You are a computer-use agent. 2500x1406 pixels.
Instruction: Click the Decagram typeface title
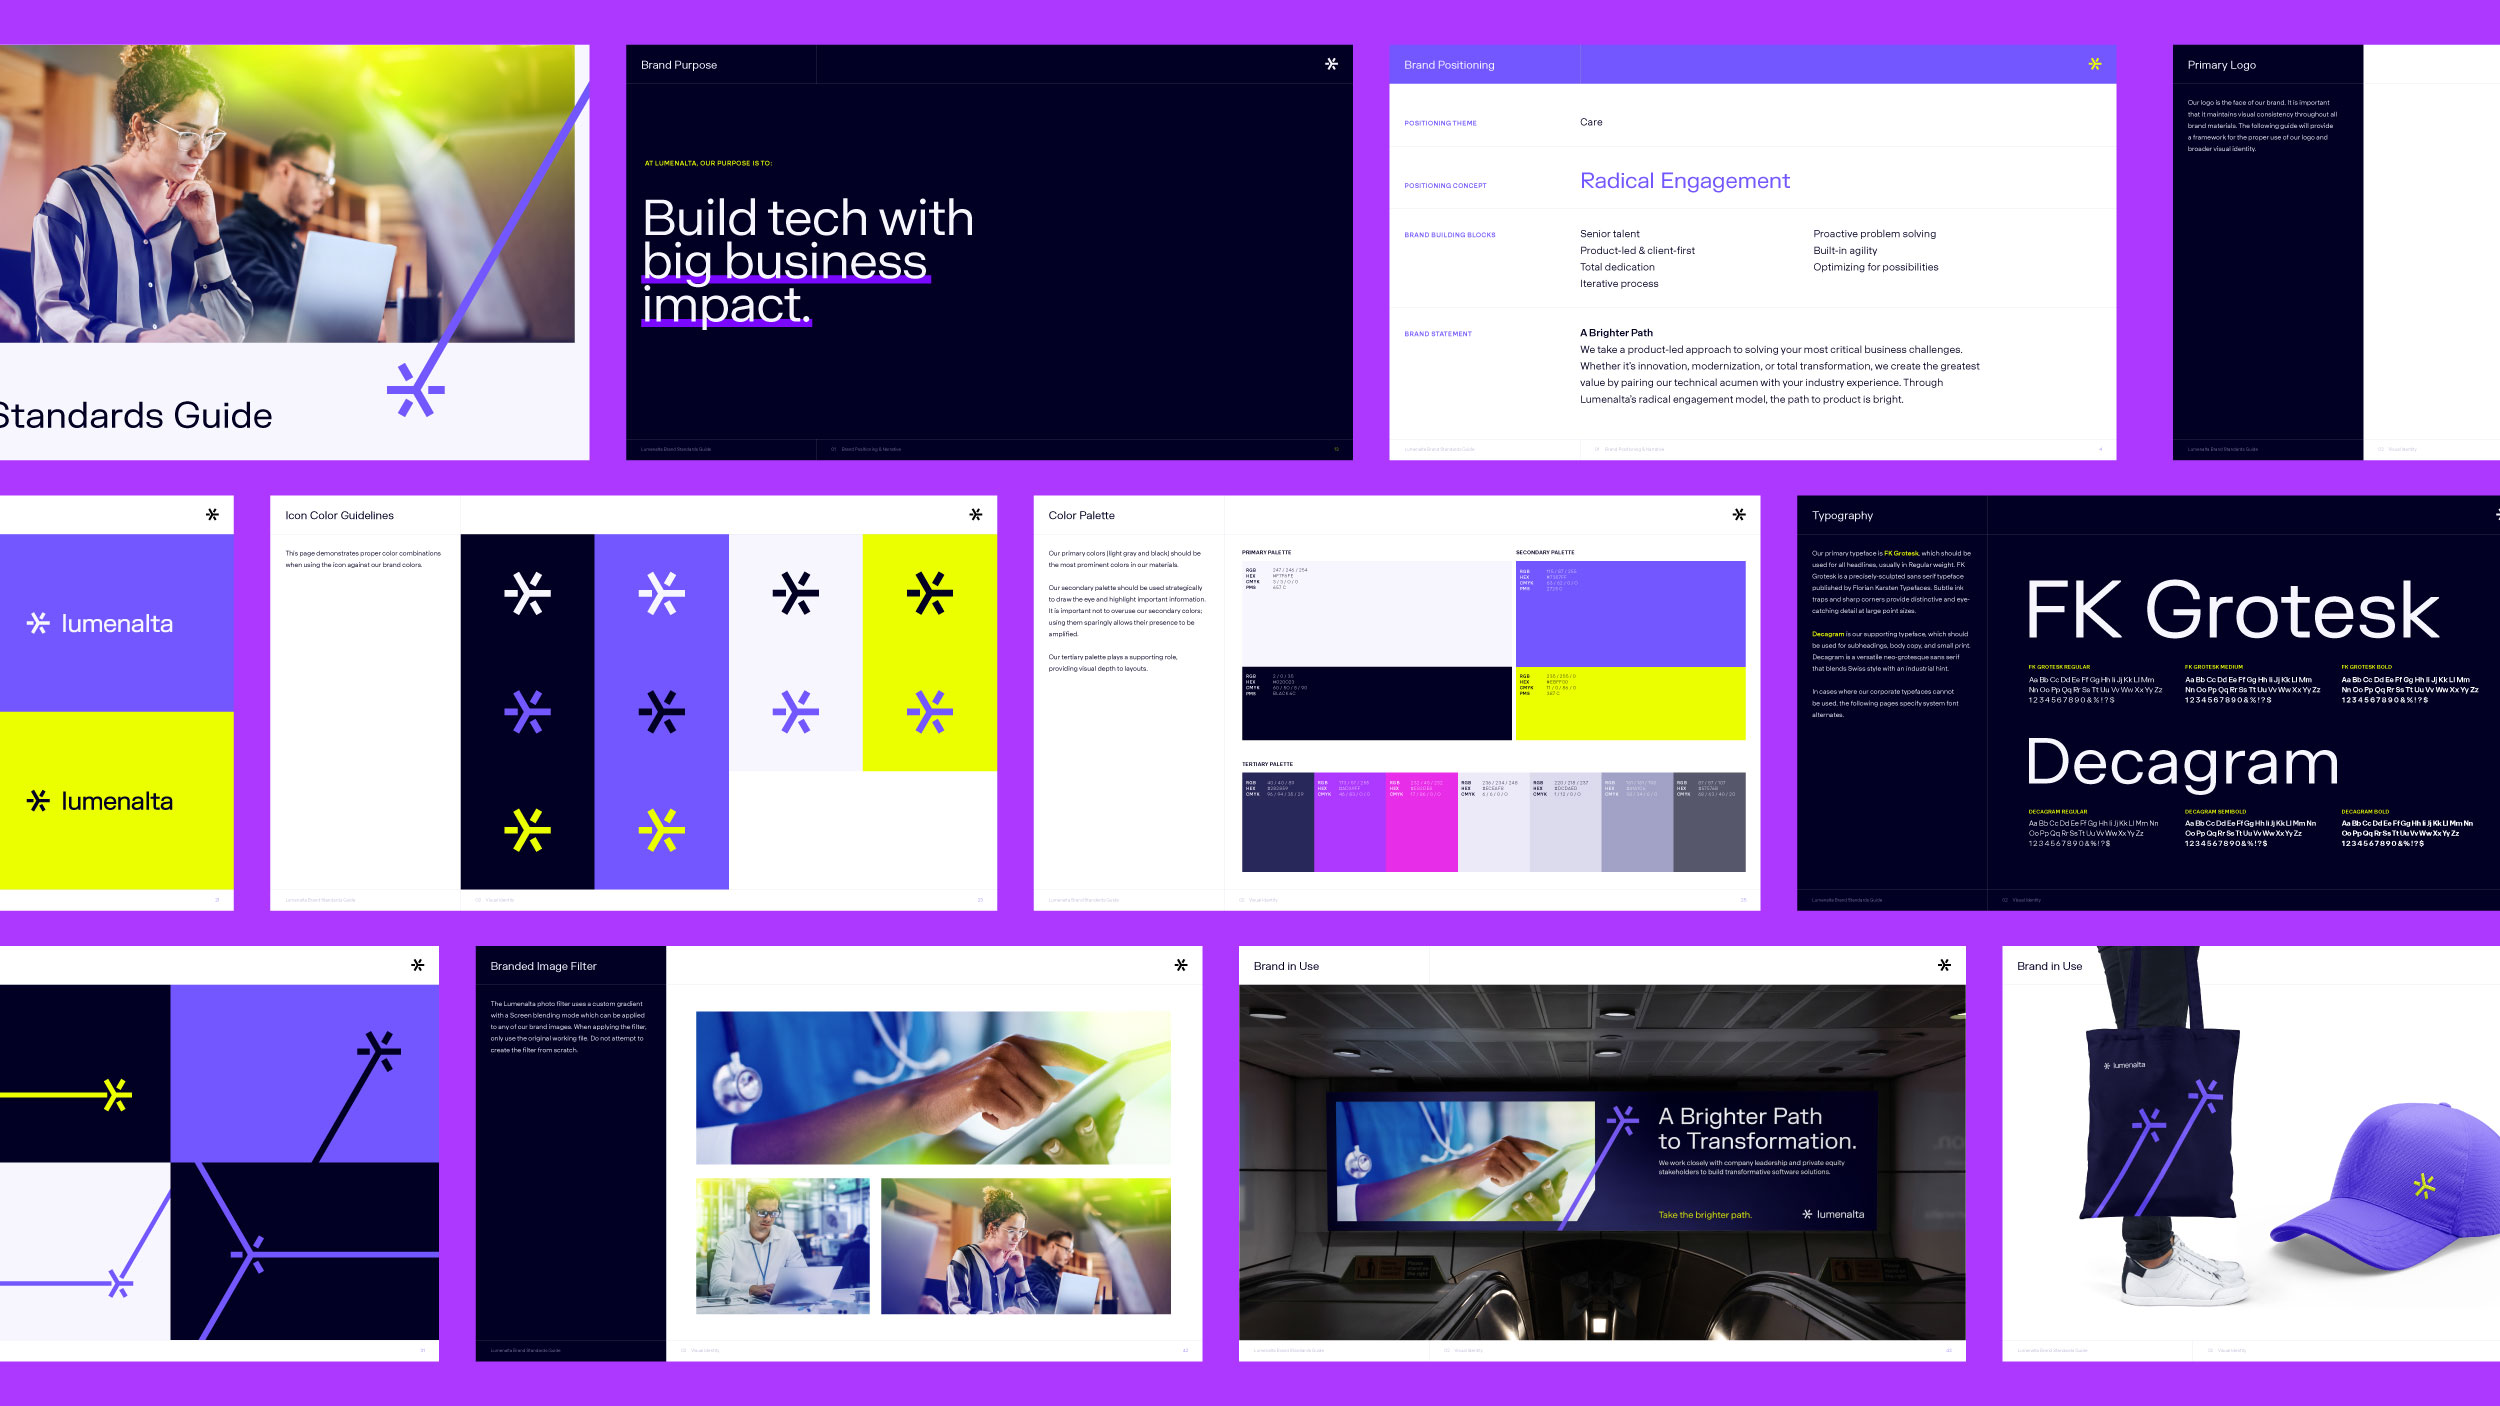pos(2181,762)
